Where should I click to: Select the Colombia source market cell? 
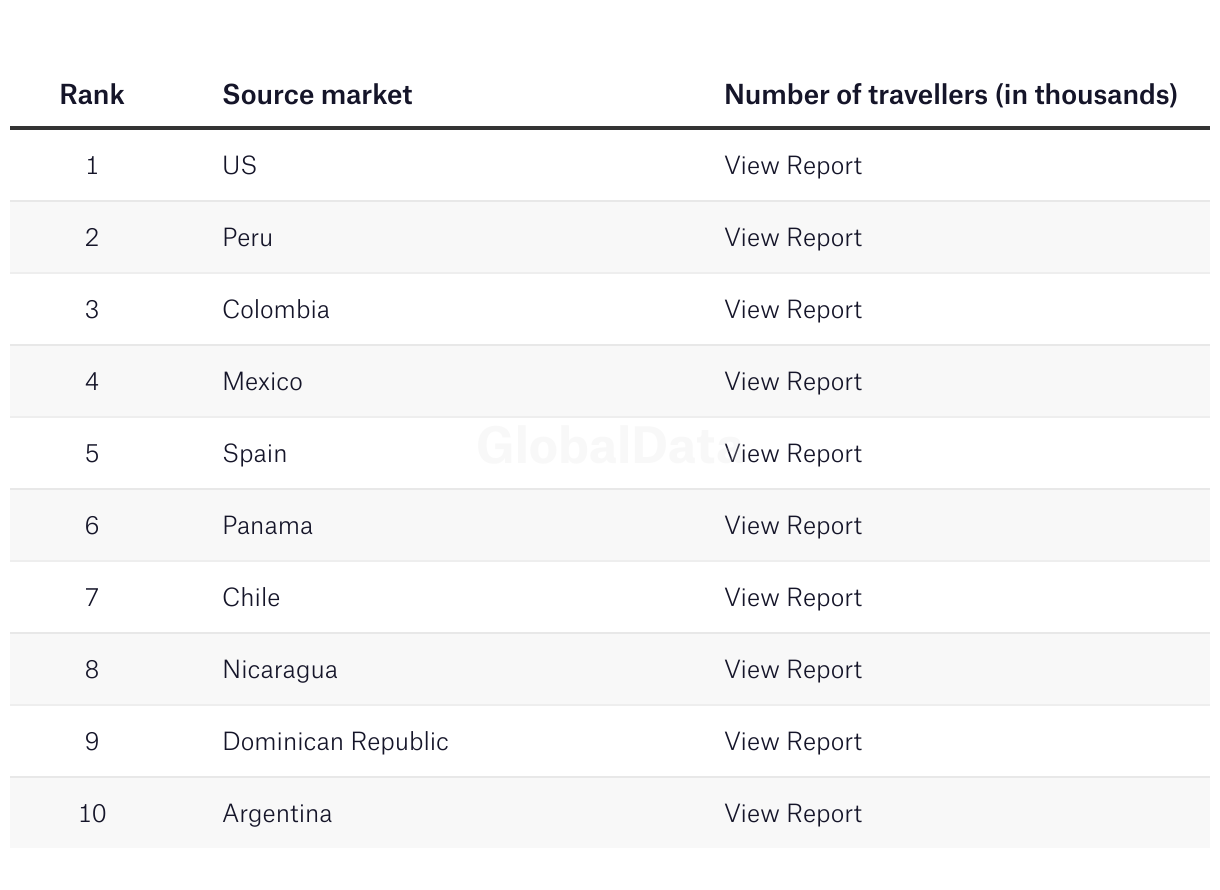276,309
